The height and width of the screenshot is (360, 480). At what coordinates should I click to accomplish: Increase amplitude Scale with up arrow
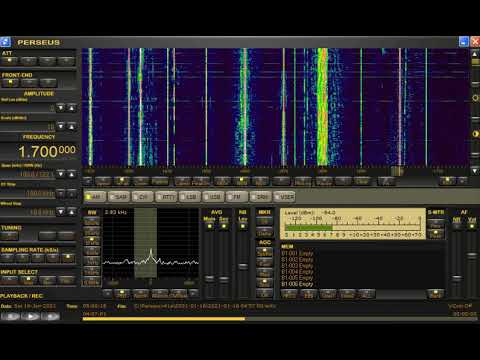[x=72, y=126]
